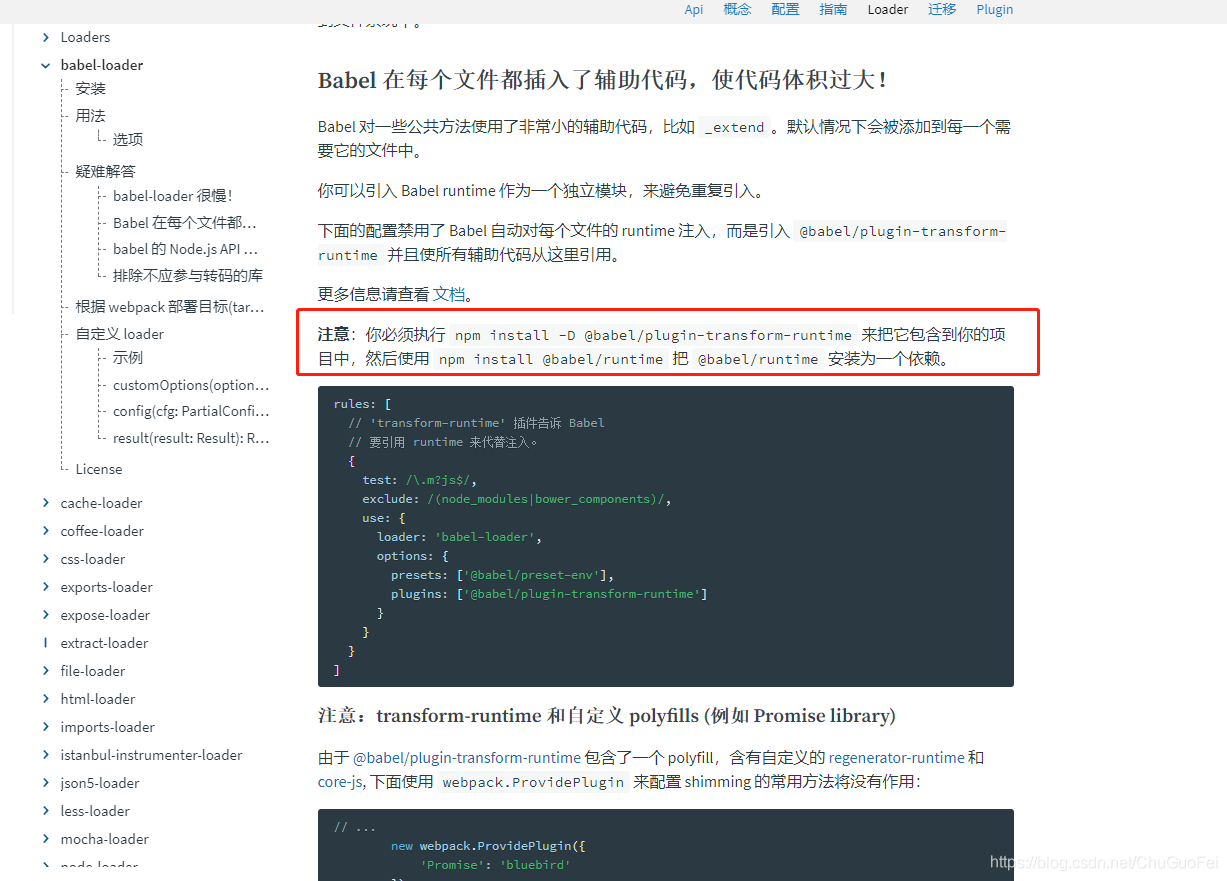Expand the exports-loader chevron
The width and height of the screenshot is (1227, 881).
point(46,587)
